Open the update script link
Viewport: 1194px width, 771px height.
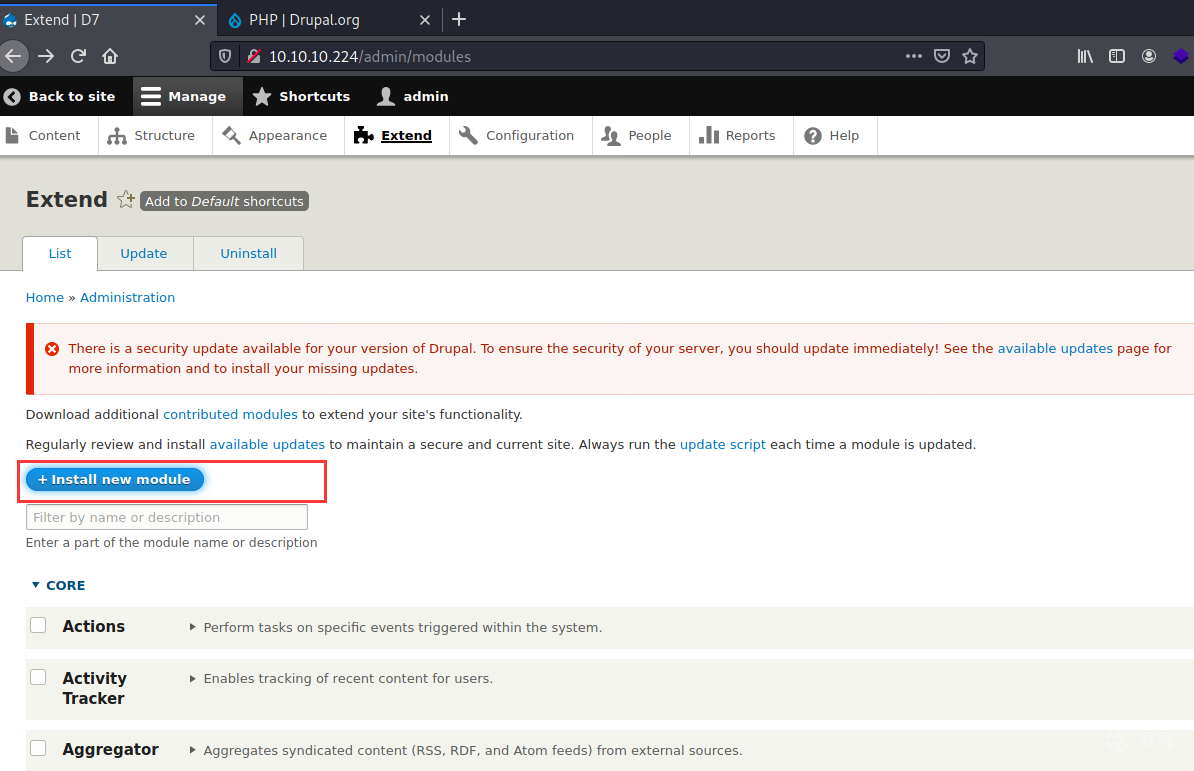[723, 444]
